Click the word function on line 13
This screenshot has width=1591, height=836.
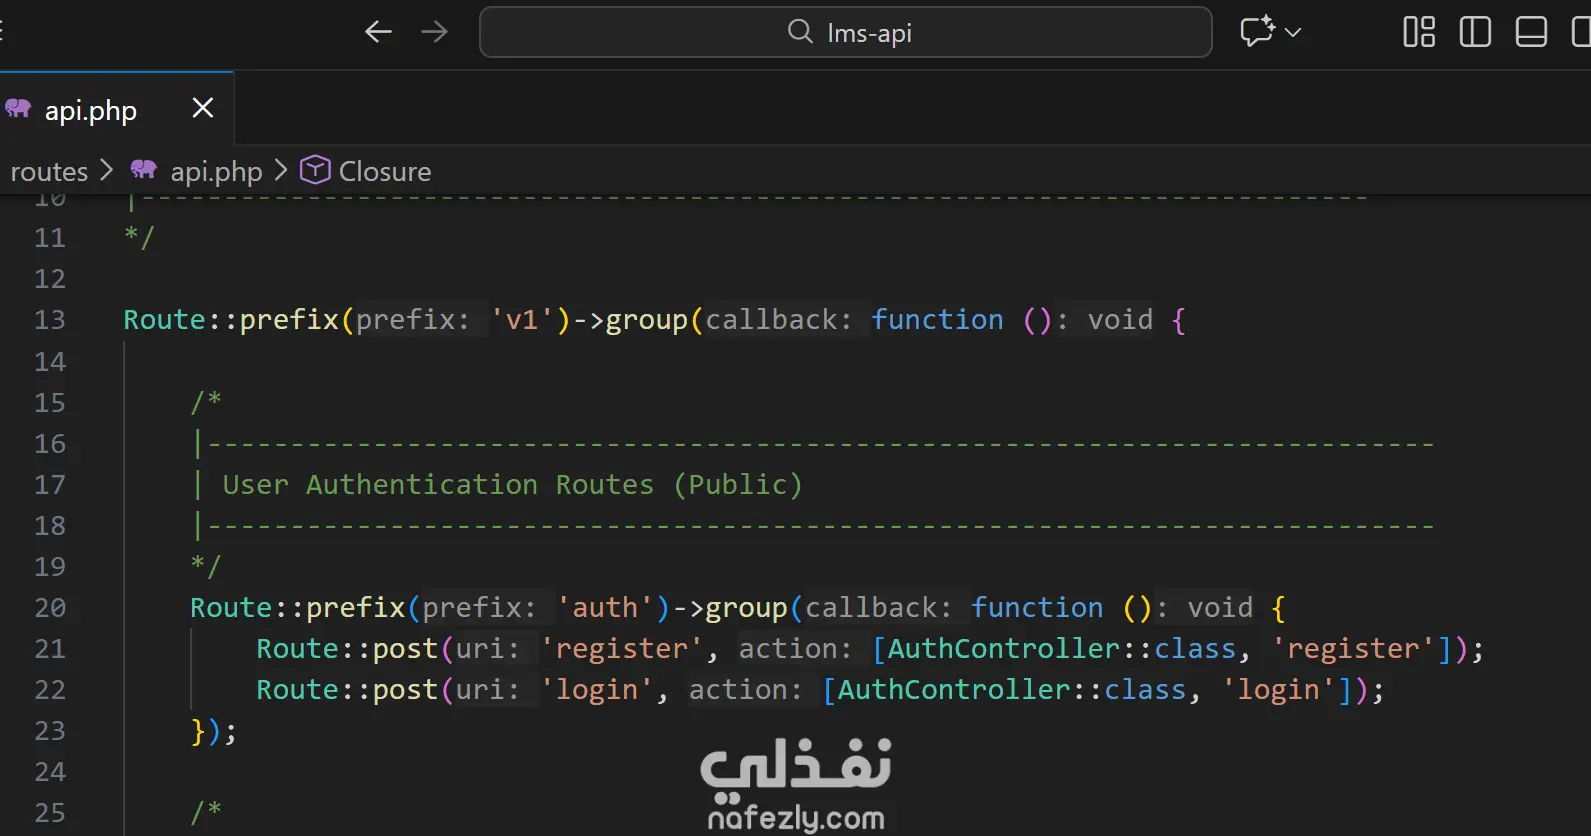coord(937,320)
